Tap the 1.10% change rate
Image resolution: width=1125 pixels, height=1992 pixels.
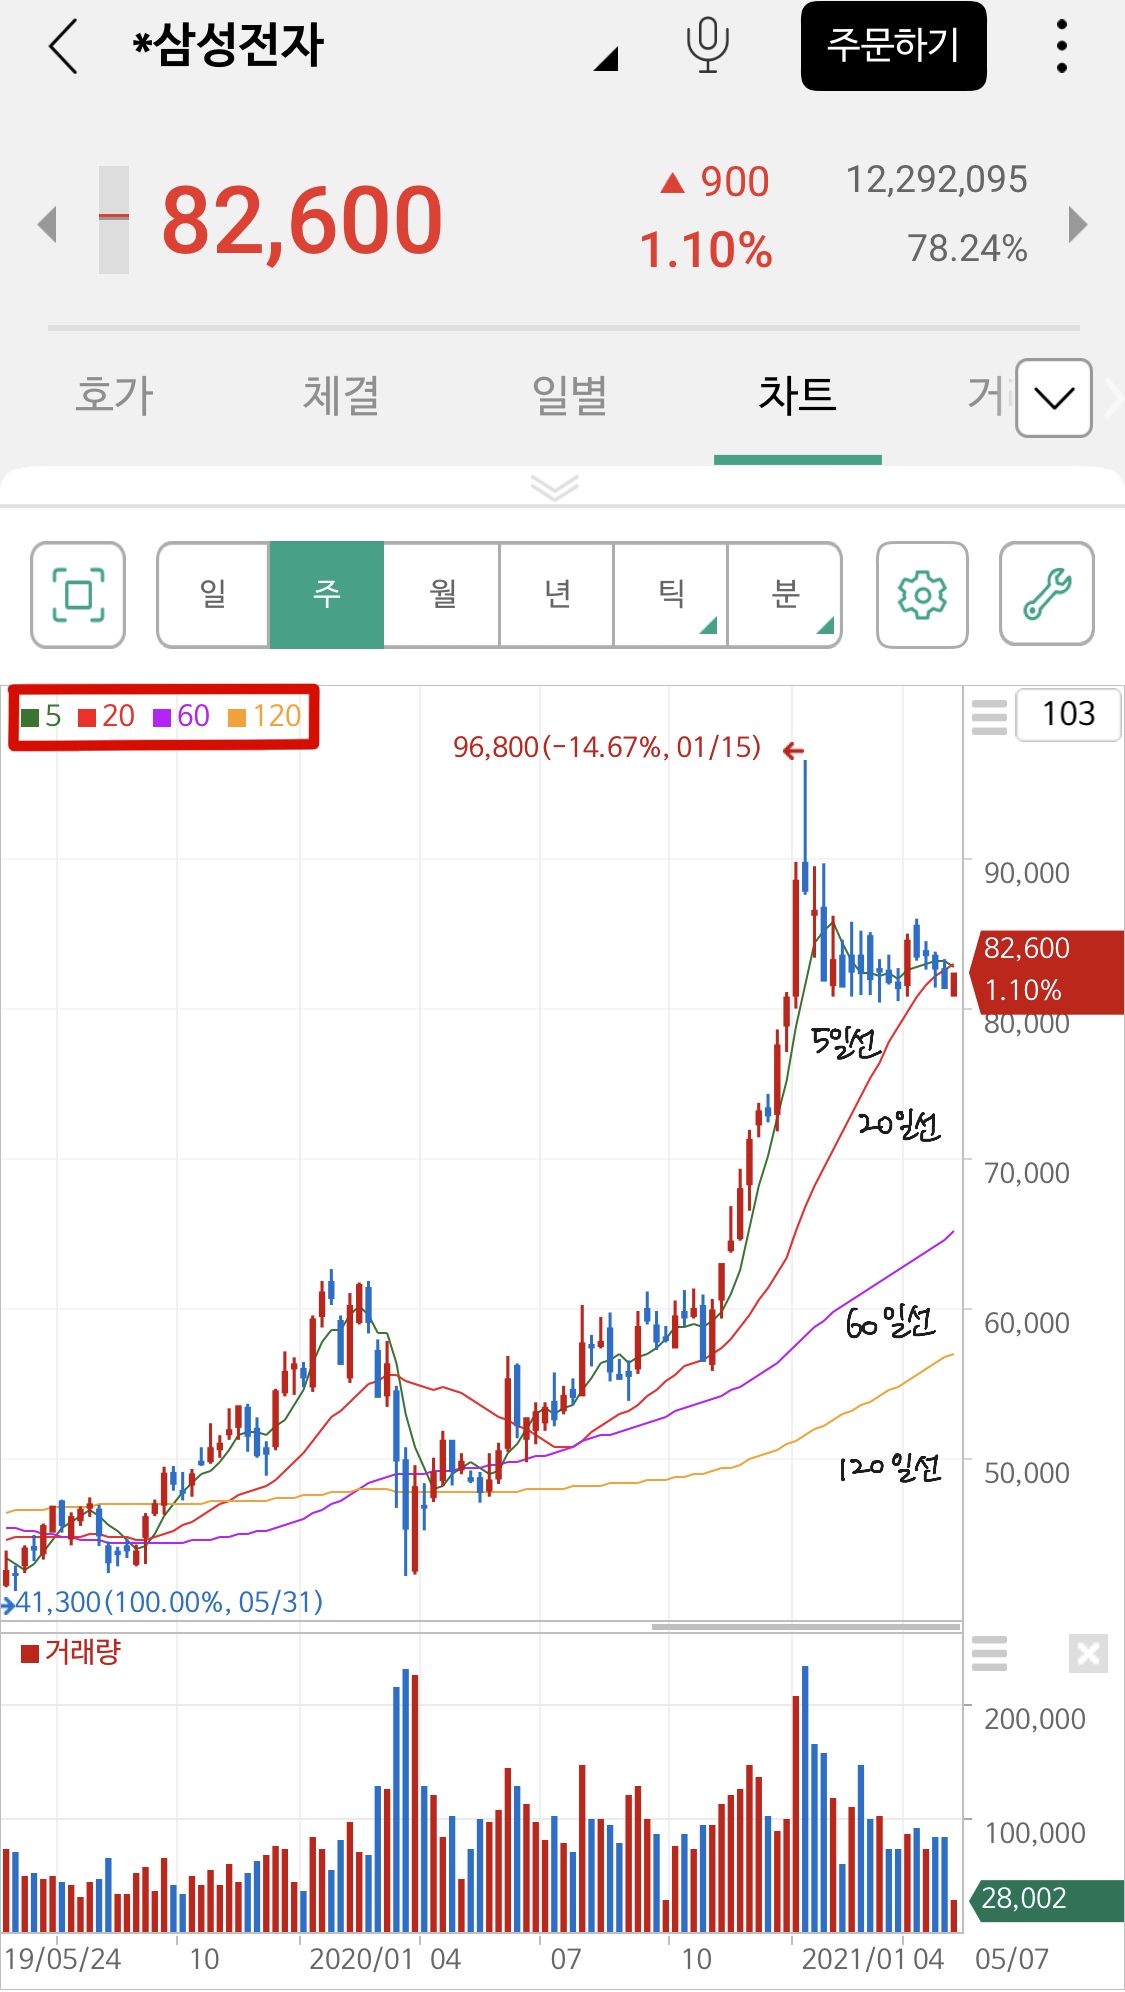pyautogui.click(x=706, y=250)
